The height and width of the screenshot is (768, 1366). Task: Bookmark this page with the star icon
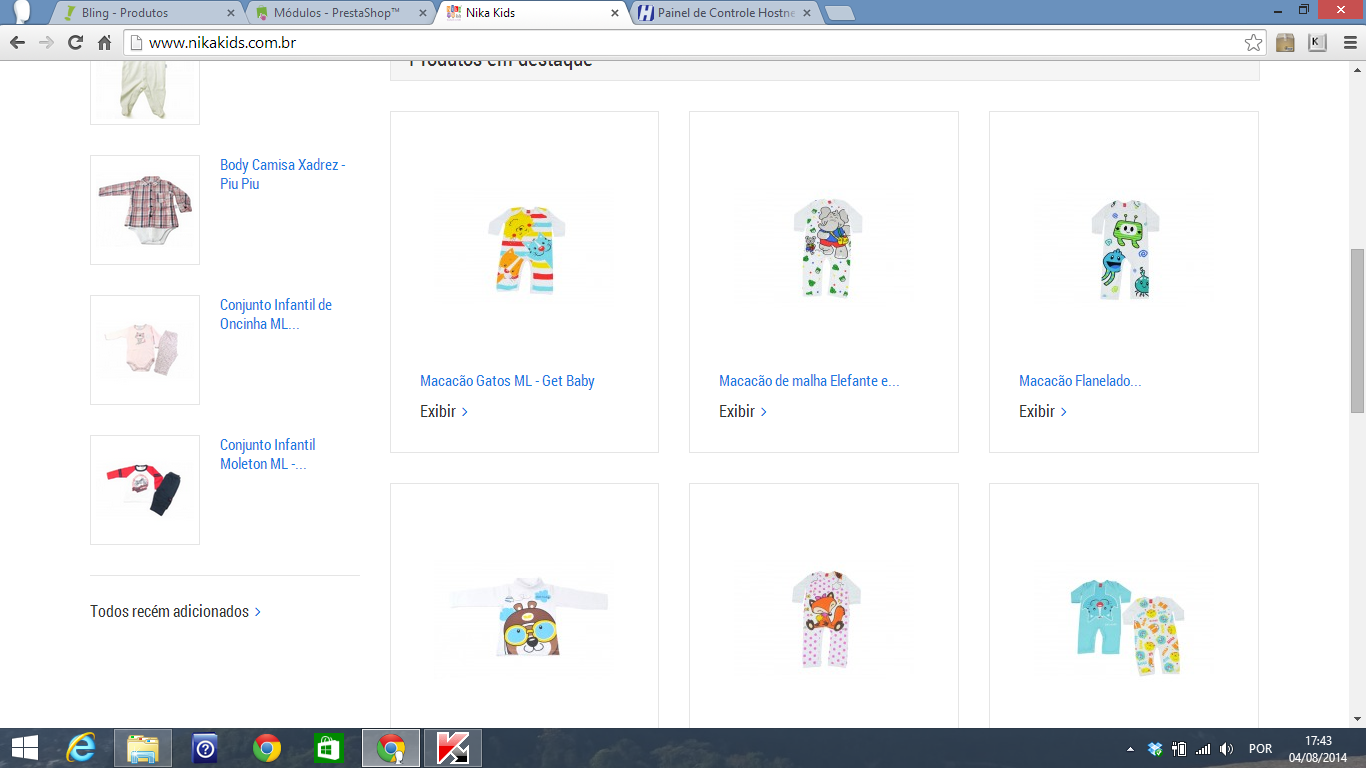[x=1253, y=43]
